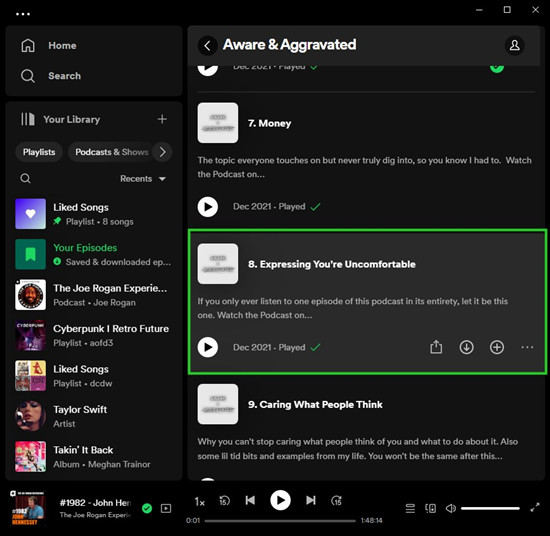Open Cyberpunk Retro Future playlist
The height and width of the screenshot is (536, 550).
click(94, 335)
